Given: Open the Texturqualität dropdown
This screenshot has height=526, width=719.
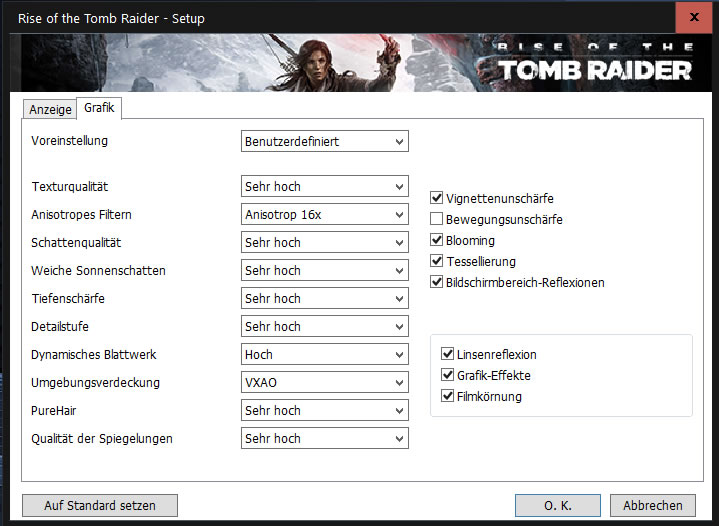Looking at the screenshot, I should click(x=325, y=187).
